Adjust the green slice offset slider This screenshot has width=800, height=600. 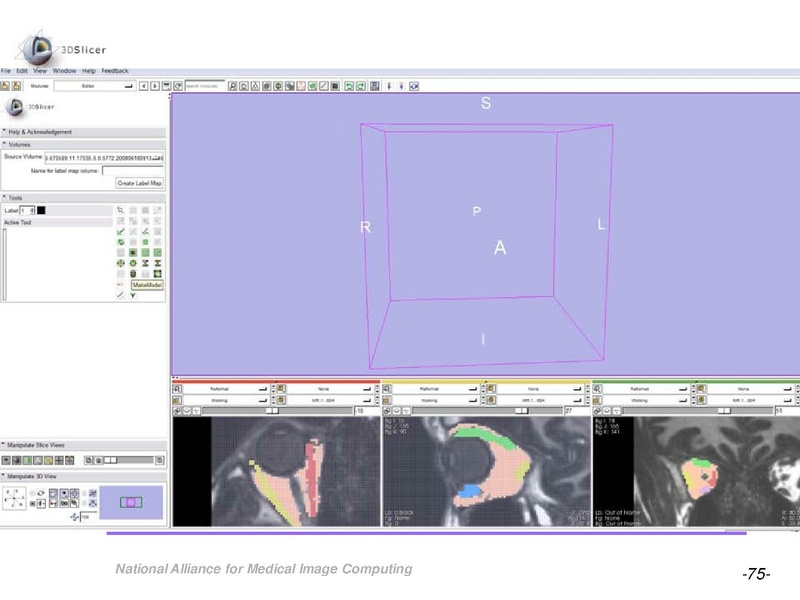coord(697,411)
